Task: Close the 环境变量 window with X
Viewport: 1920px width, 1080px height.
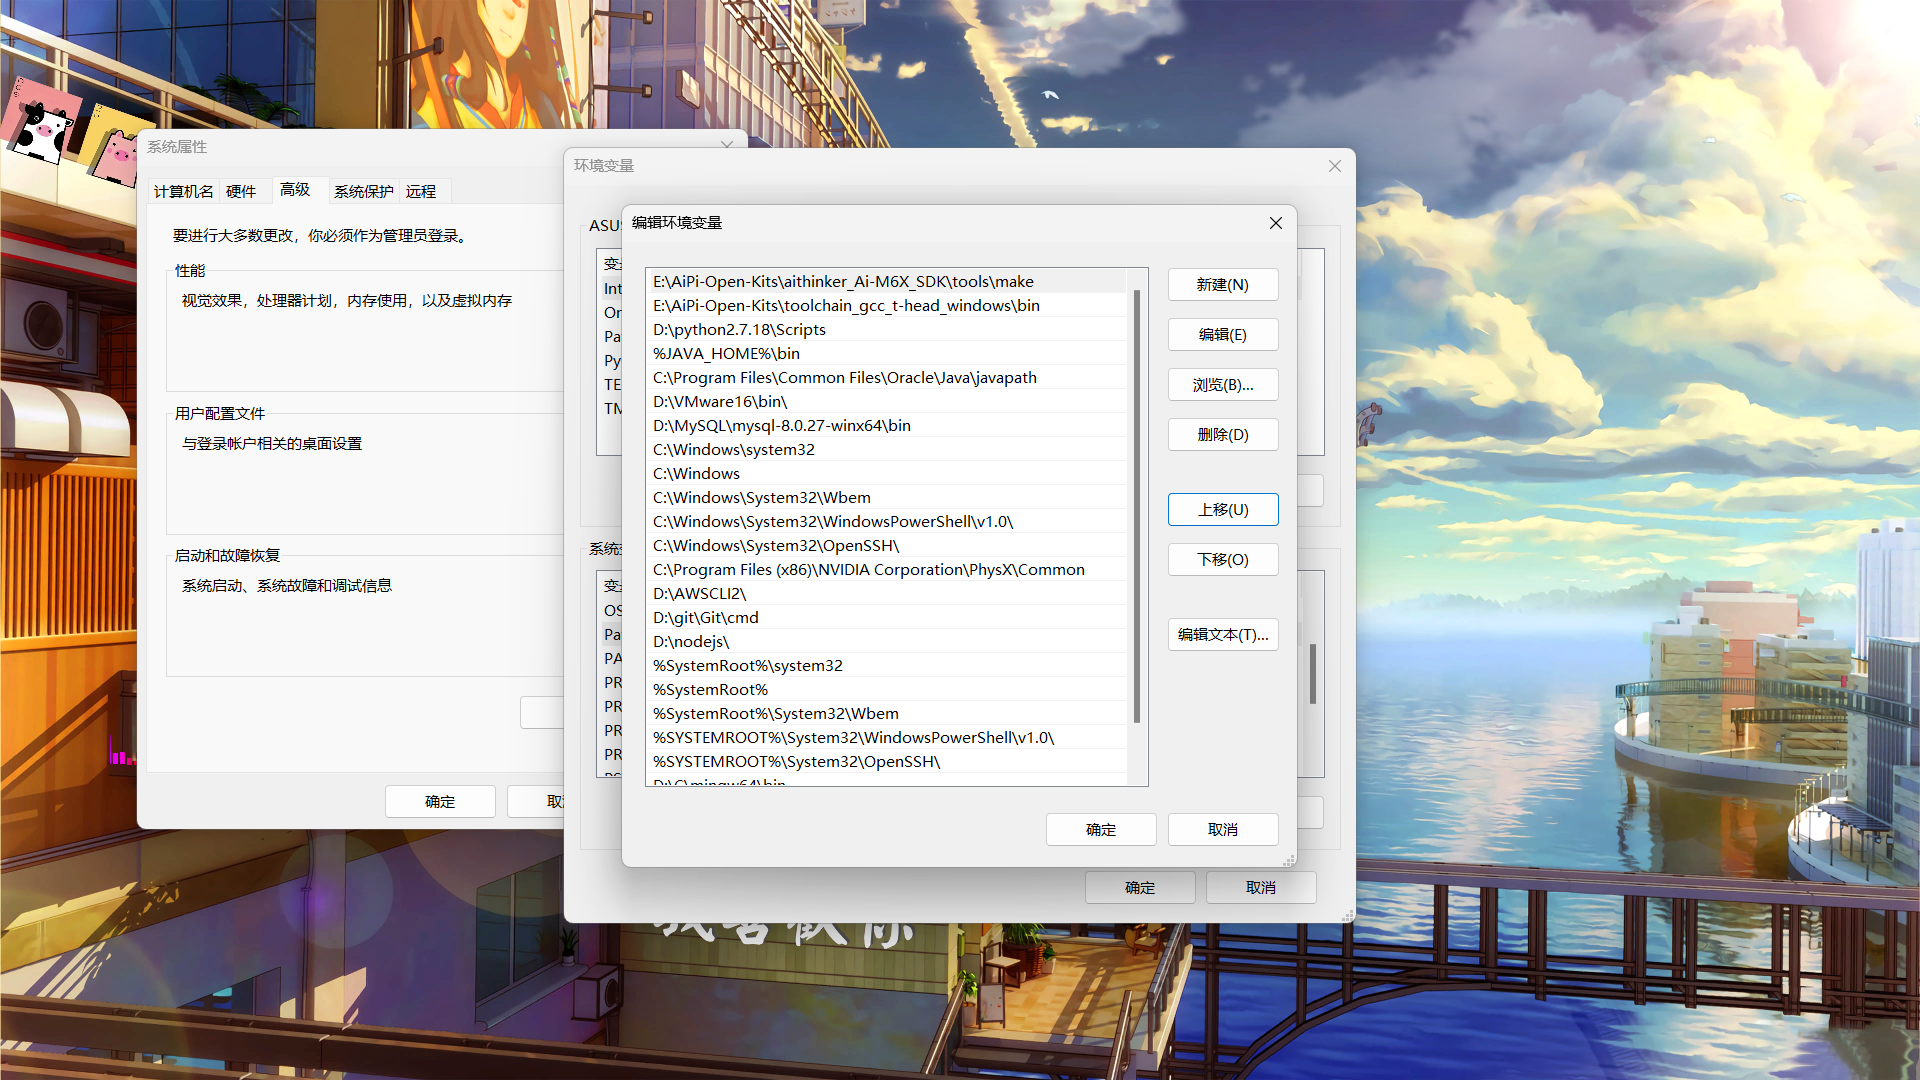Action: 1335,166
